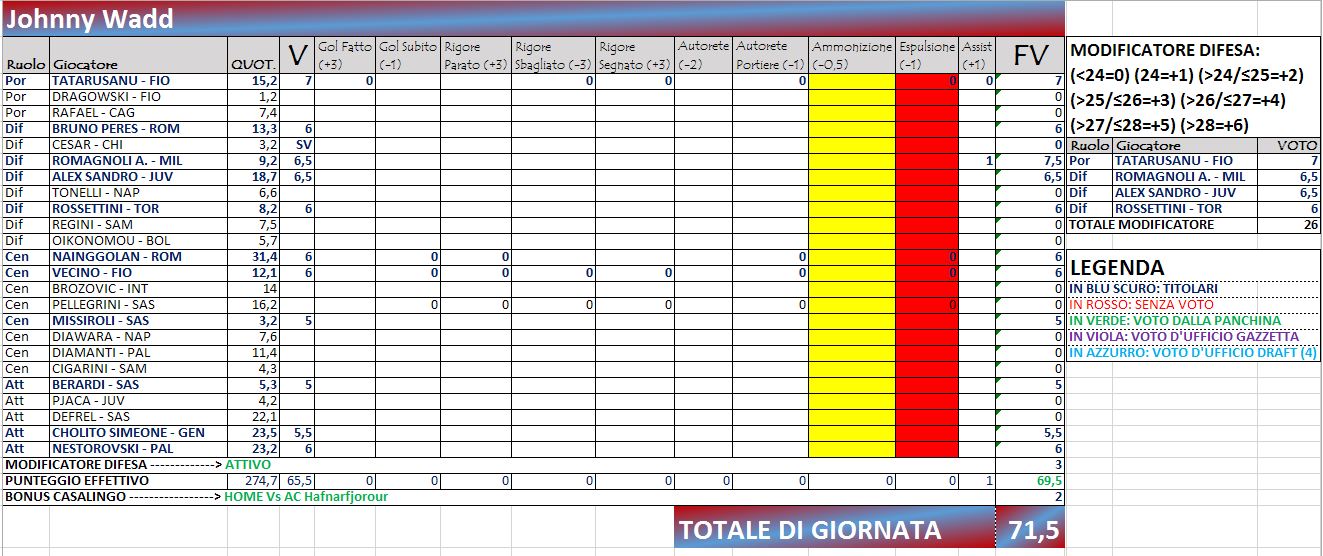The image size is (1323, 556).
Task: Select the 'CESAR - CHI' player cell
Action: pyautogui.click(x=138, y=144)
